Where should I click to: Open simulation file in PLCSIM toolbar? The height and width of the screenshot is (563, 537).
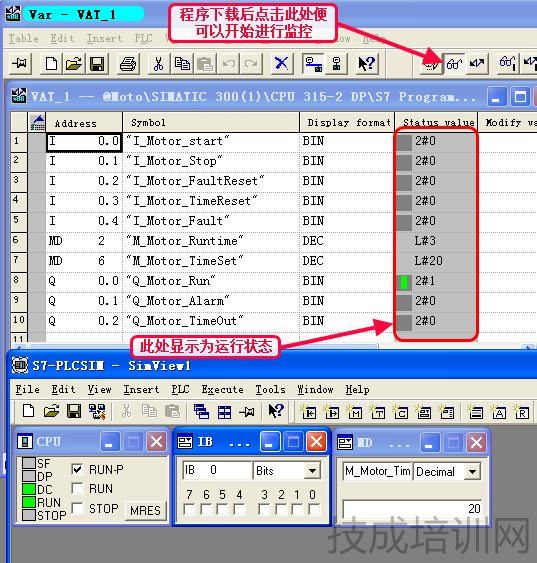(51, 412)
